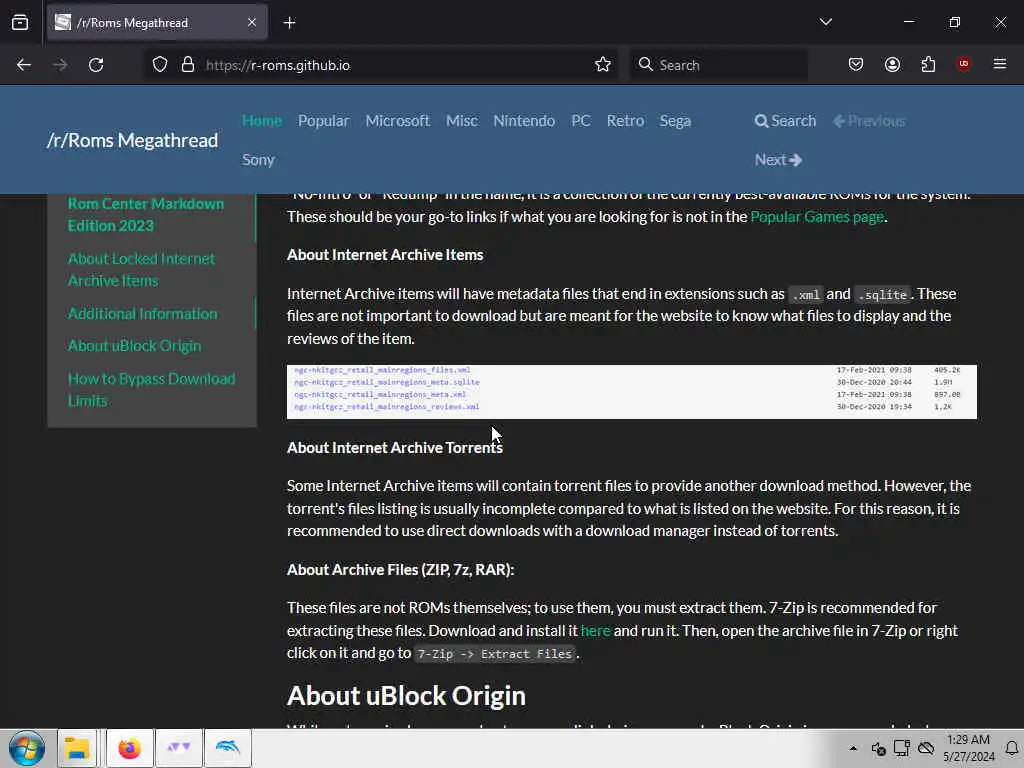The height and width of the screenshot is (768, 1024).
Task: Show hidden tray icons arrow
Action: pyautogui.click(x=853, y=748)
